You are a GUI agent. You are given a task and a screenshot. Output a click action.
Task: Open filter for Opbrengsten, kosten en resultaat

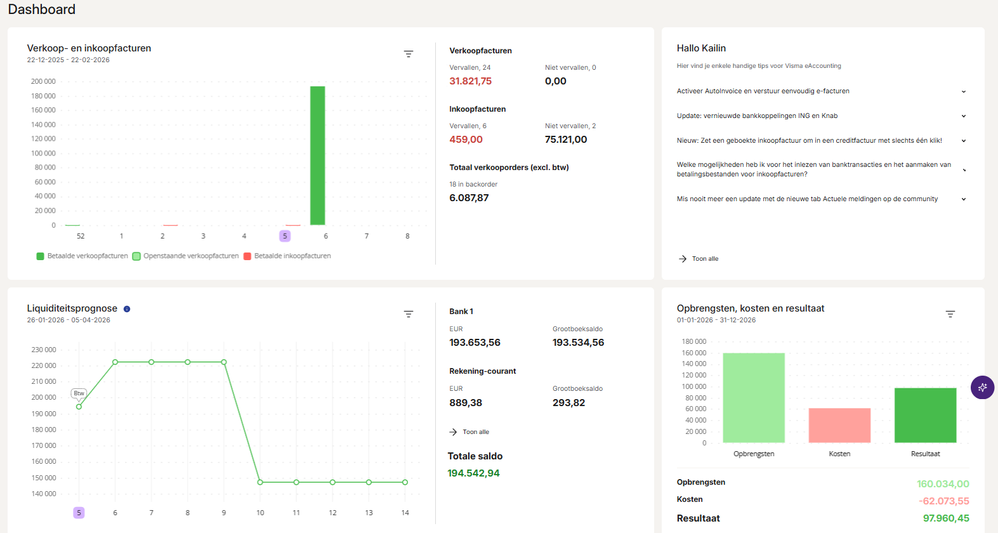point(950,314)
